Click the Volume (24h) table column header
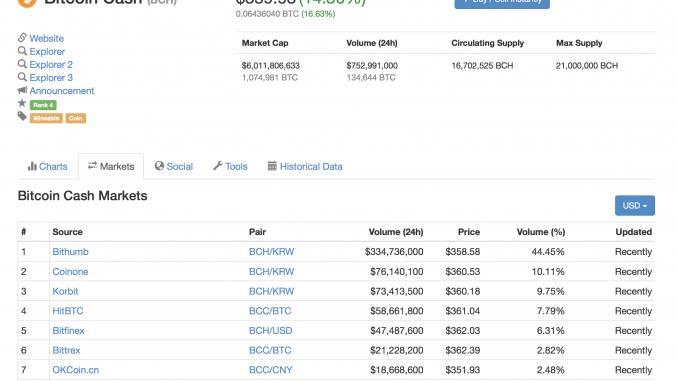The height and width of the screenshot is (381, 678). tap(396, 232)
